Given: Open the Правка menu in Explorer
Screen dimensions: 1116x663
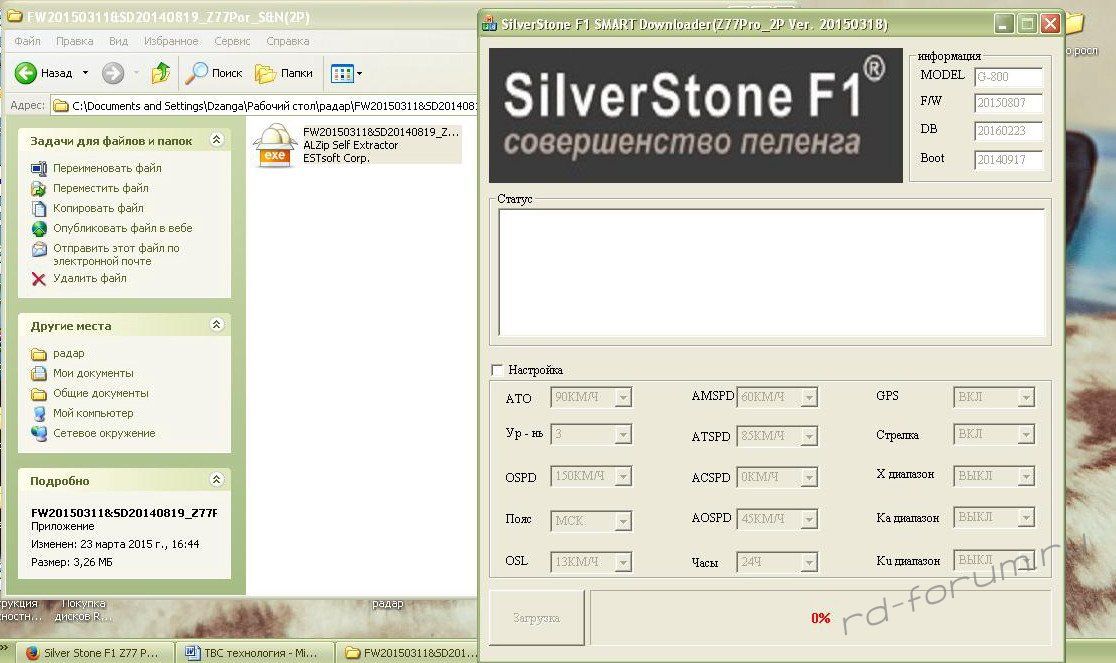Looking at the screenshot, I should tap(75, 41).
